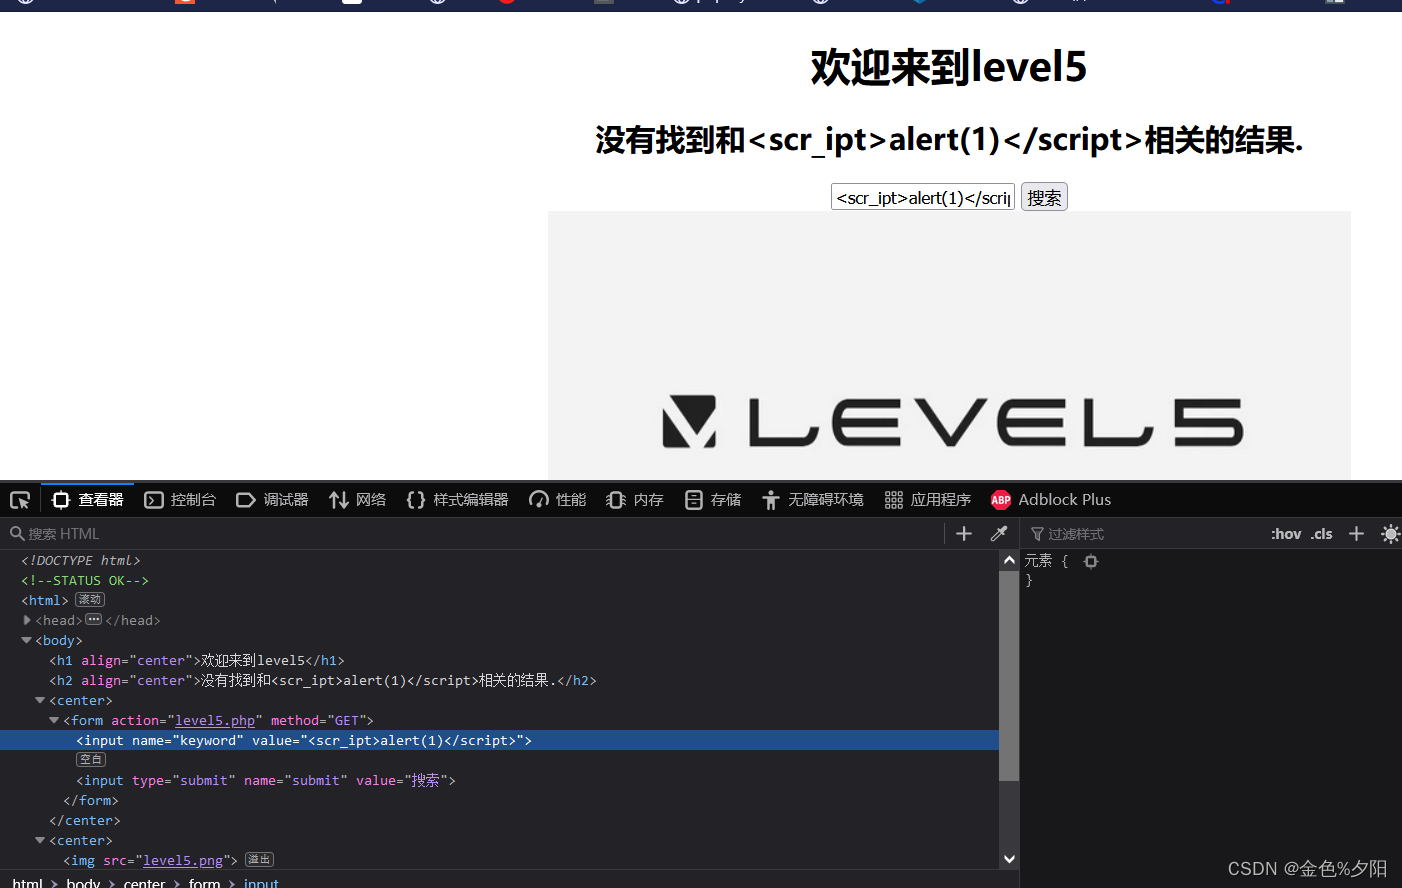The height and width of the screenshot is (888, 1402).
Task: Click markup scrollbar down arrow
Action: coord(1009,859)
